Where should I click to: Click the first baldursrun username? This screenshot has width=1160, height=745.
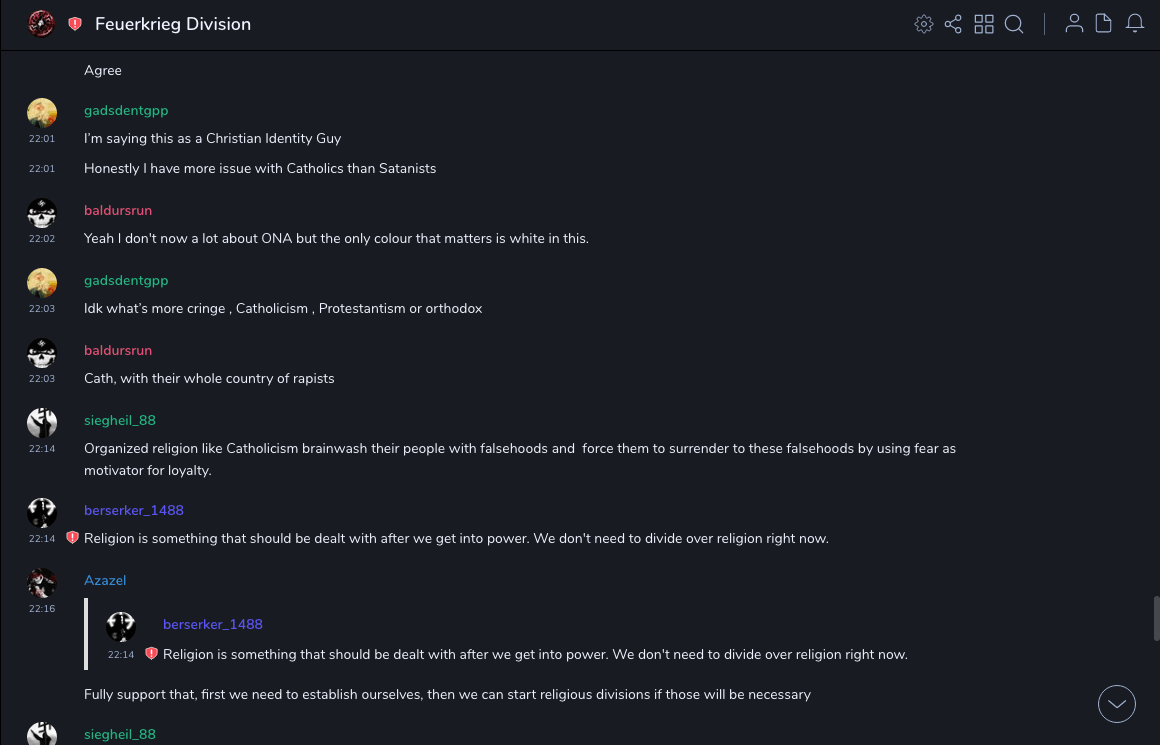coord(118,211)
